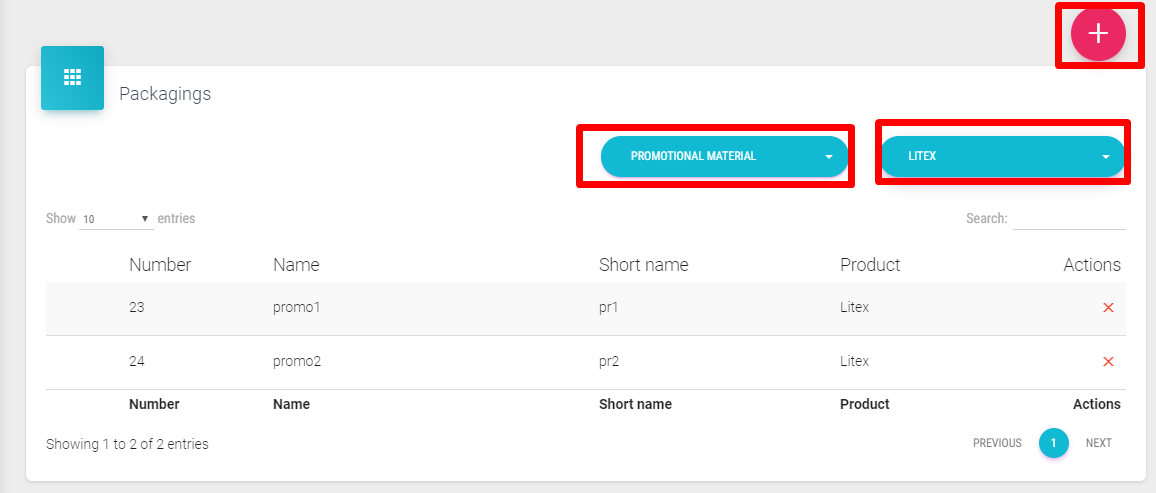Delete the promo2 row with red X
1156x493 pixels.
[x=1107, y=362]
